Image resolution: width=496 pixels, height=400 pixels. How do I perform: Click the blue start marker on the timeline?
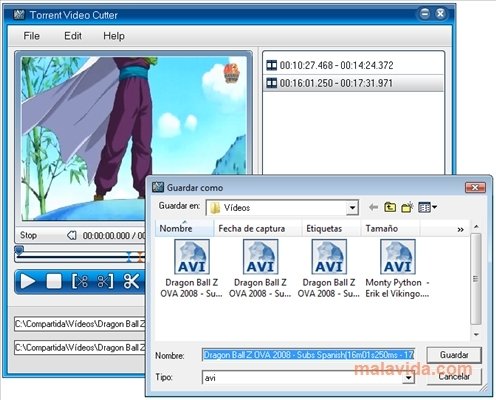tap(129, 257)
